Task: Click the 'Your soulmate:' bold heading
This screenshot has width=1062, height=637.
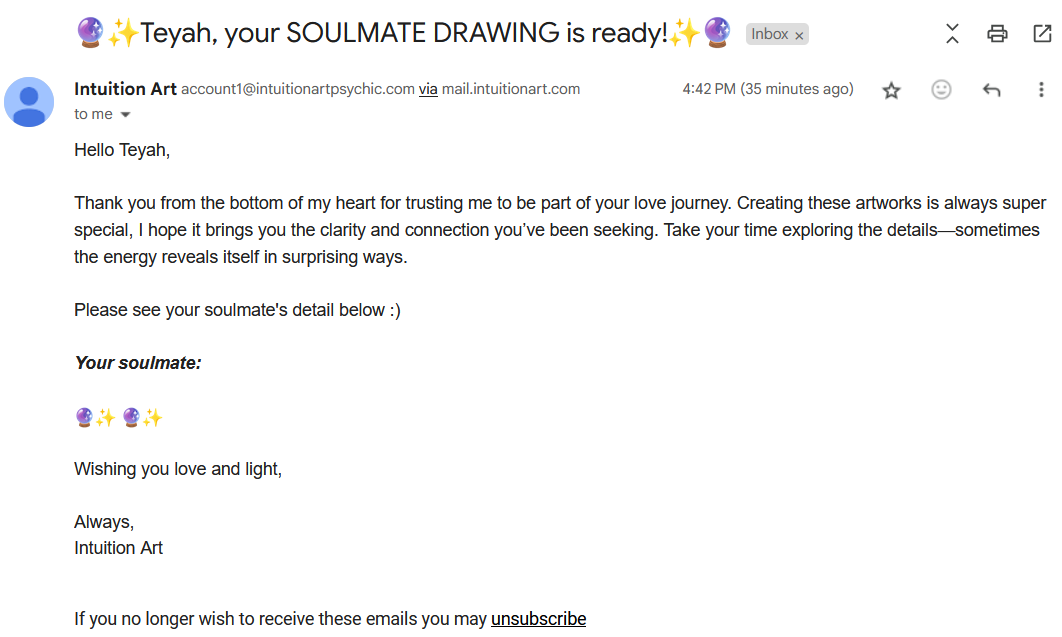Action: coord(138,363)
